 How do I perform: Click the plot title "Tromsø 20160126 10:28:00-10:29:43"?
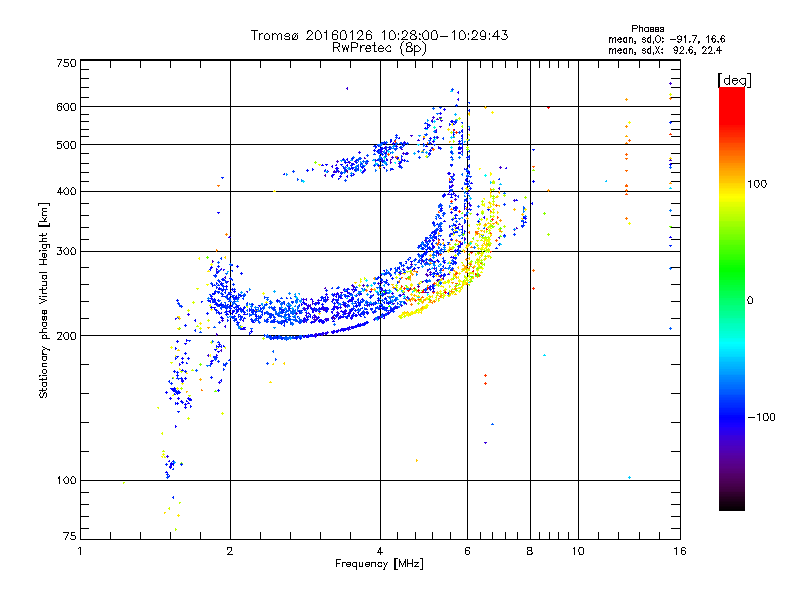coord(379,35)
